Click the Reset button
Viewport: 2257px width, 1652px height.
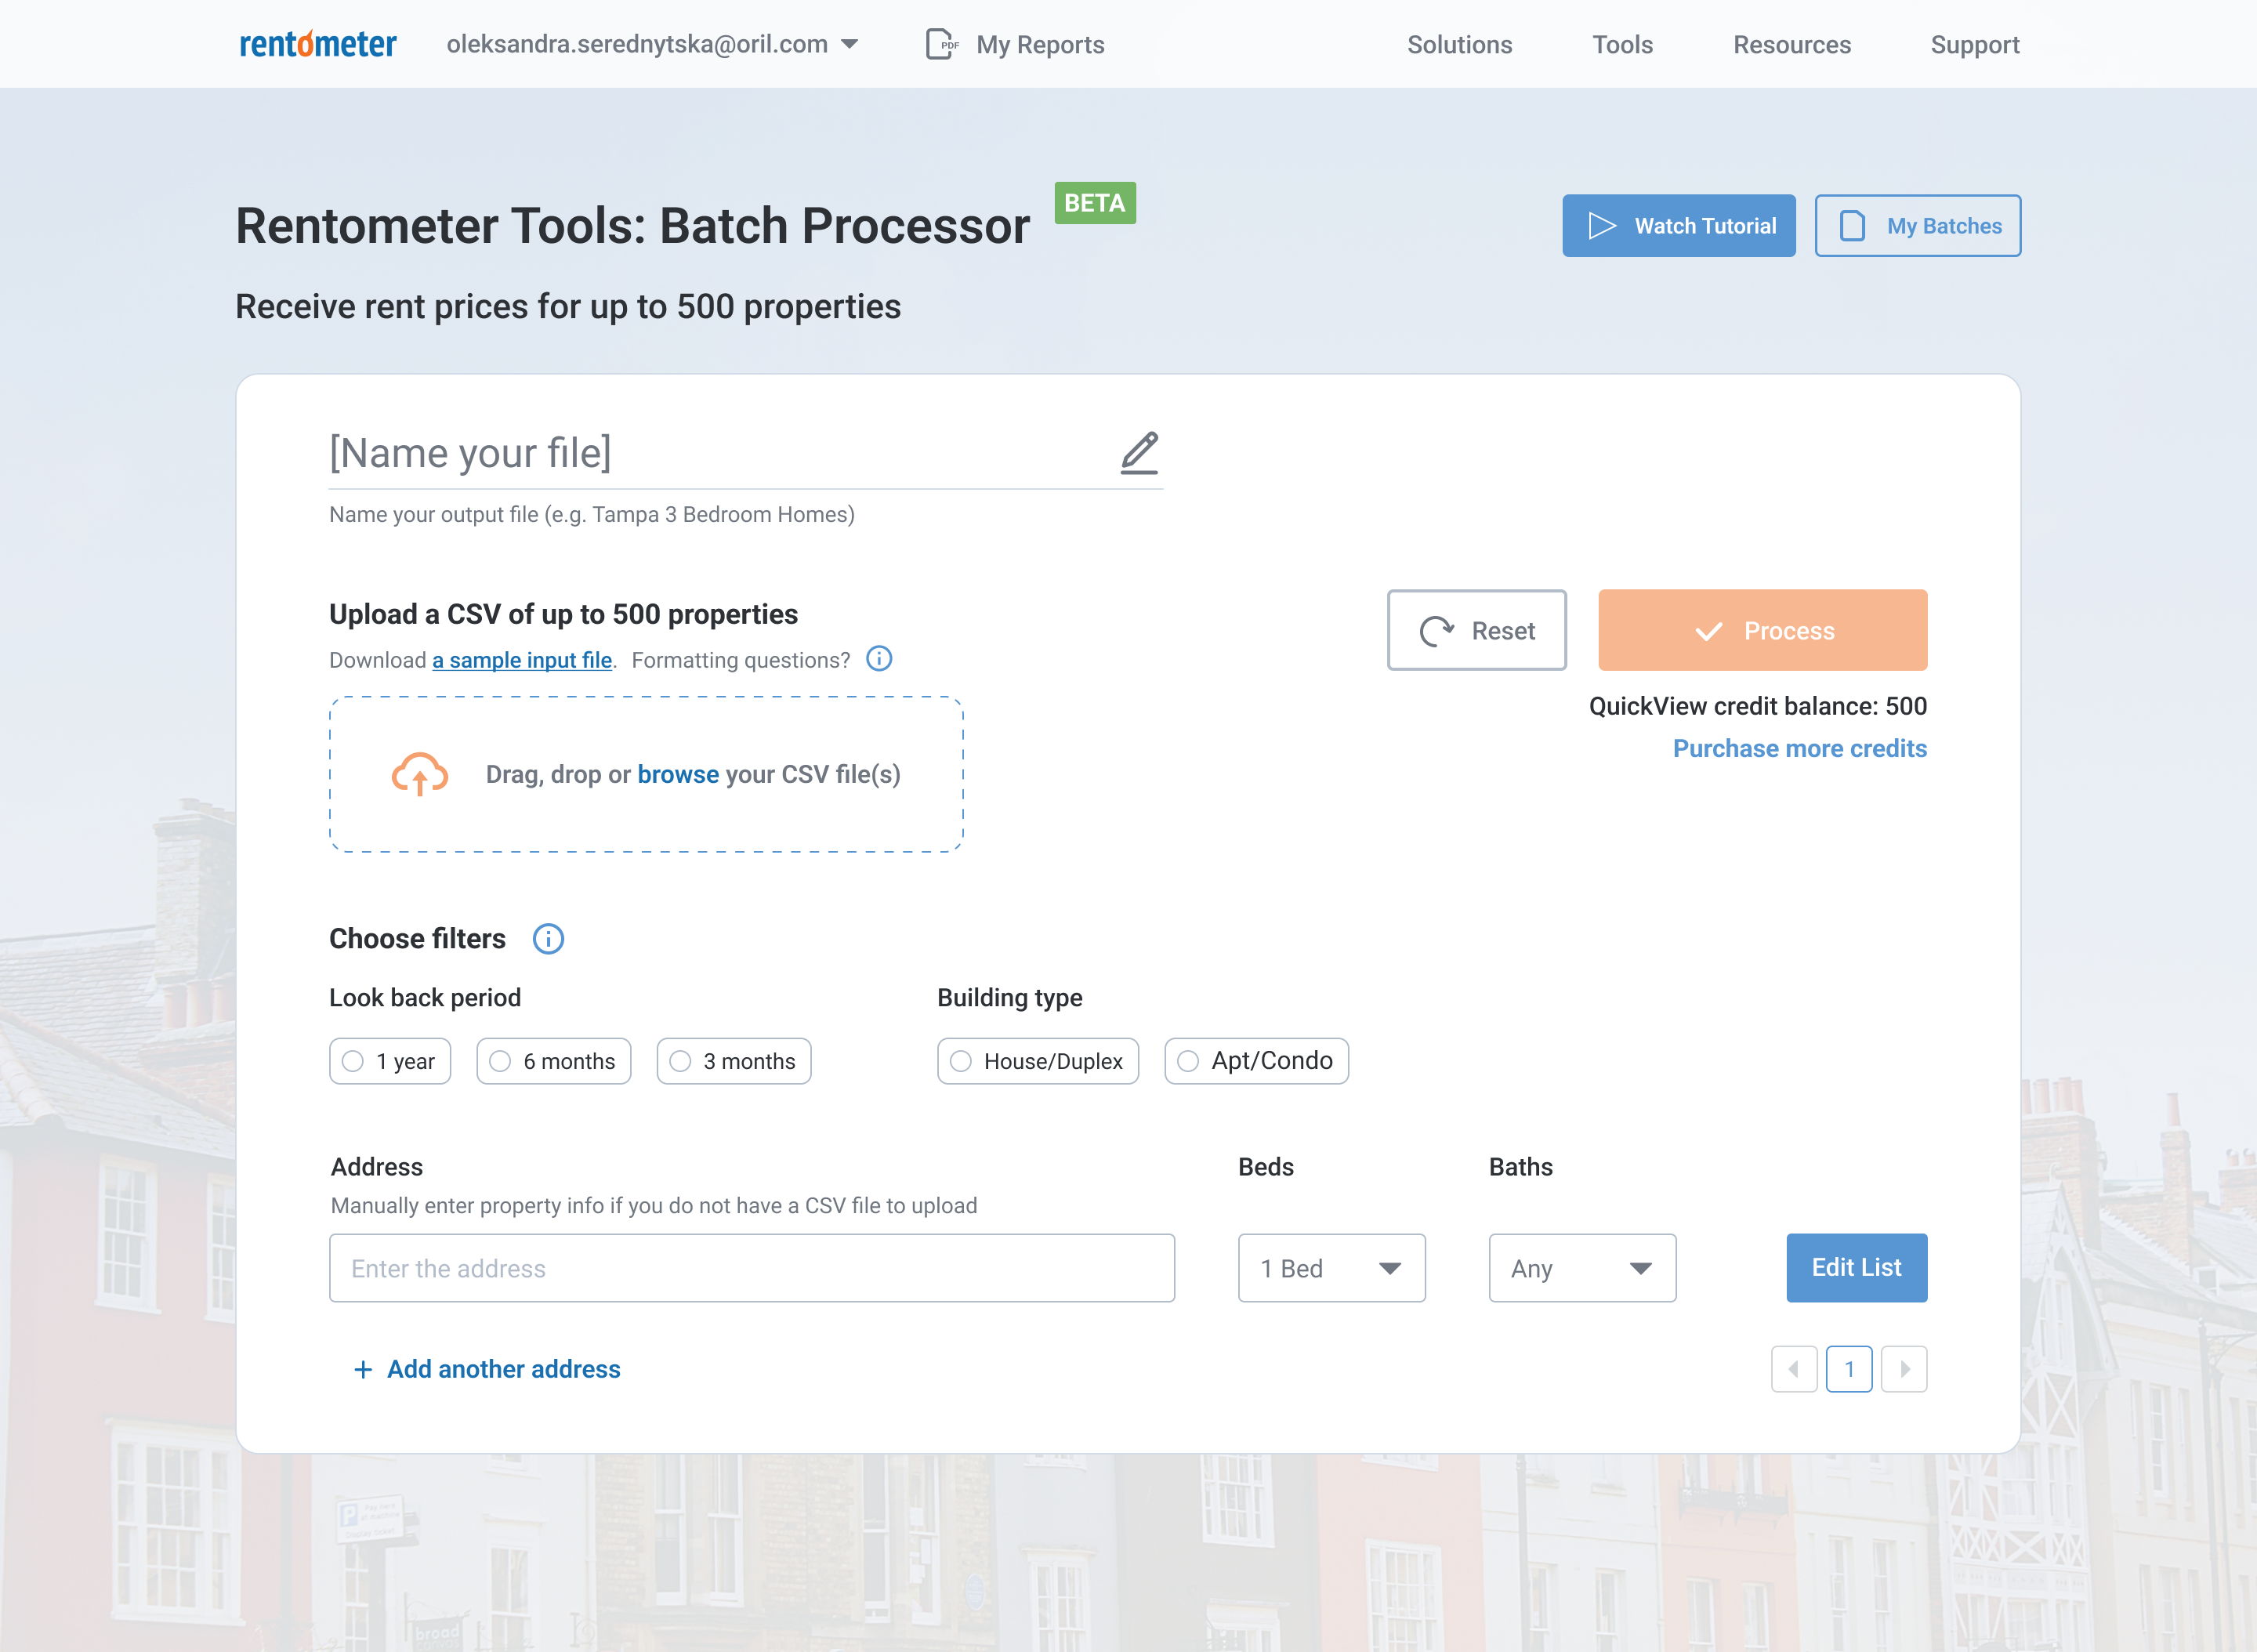click(1477, 630)
